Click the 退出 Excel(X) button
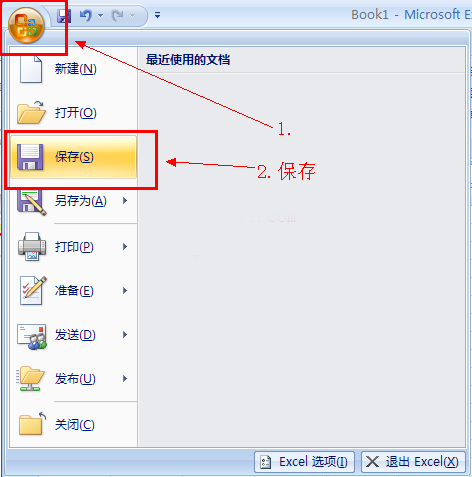Image resolution: width=472 pixels, height=477 pixels. pos(413,462)
